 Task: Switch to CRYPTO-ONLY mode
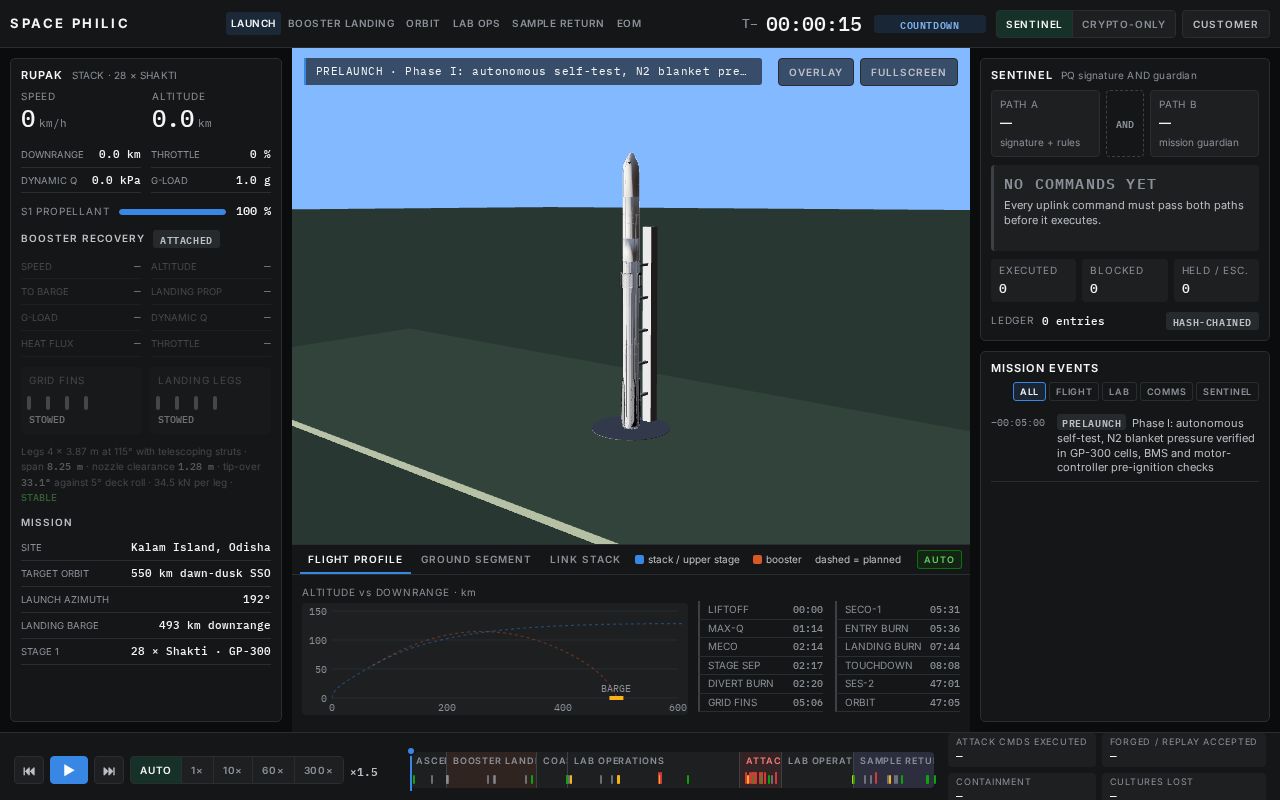tap(1124, 24)
